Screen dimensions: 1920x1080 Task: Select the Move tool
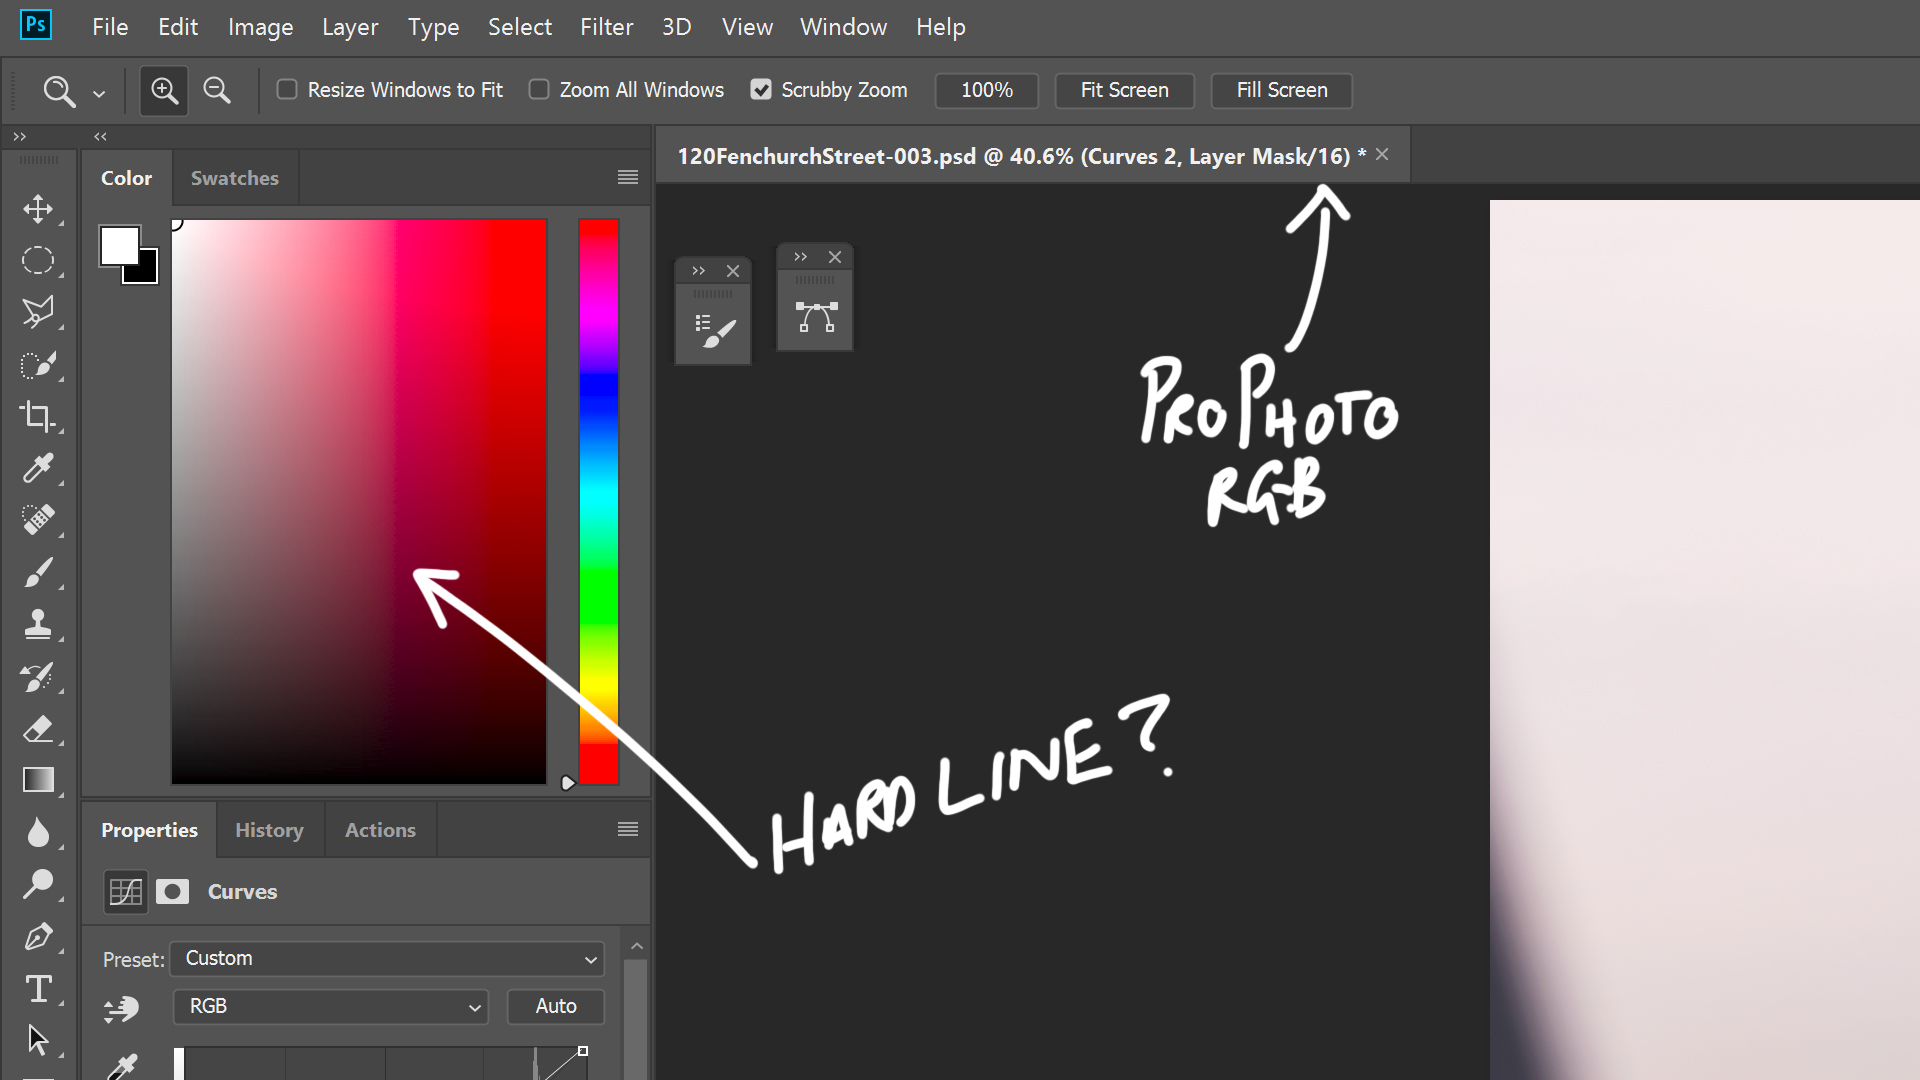coord(38,209)
